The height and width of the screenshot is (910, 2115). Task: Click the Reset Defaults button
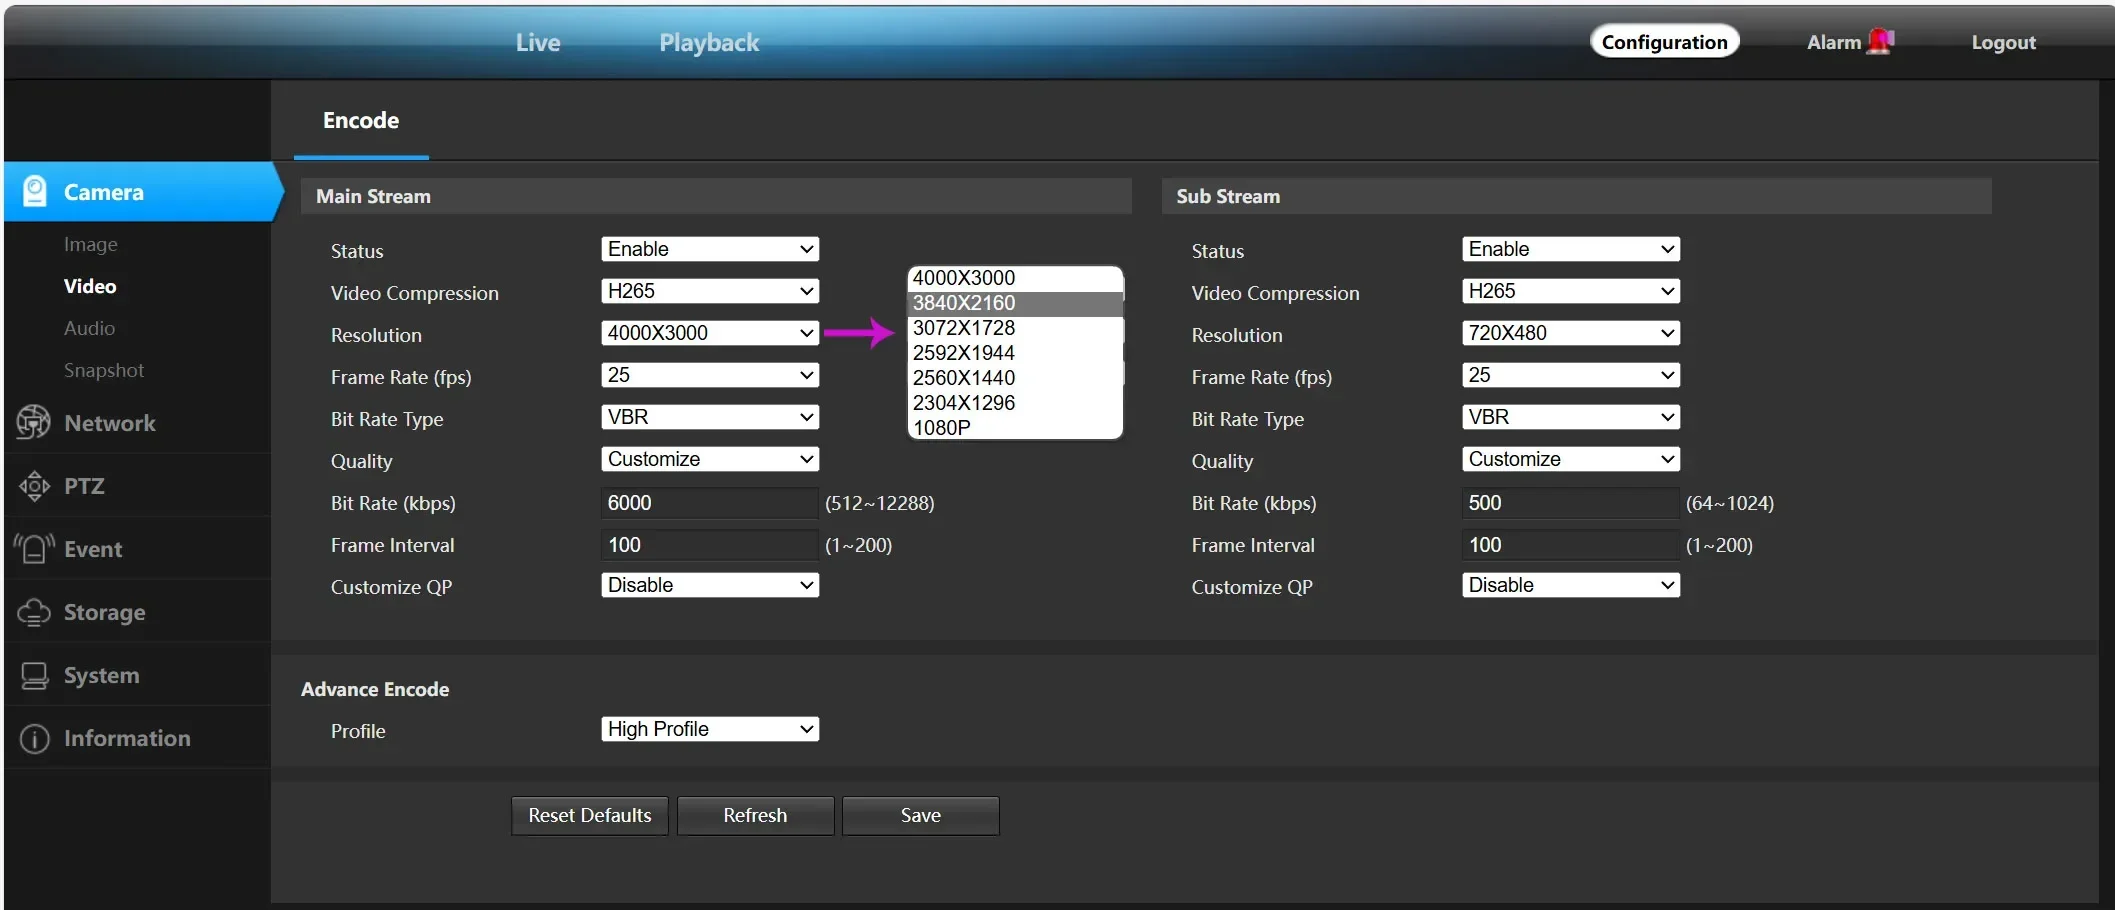pos(590,816)
